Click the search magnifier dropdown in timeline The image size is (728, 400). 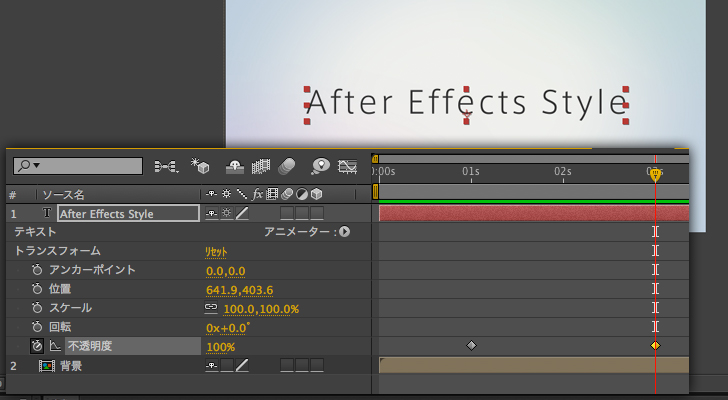[29, 166]
